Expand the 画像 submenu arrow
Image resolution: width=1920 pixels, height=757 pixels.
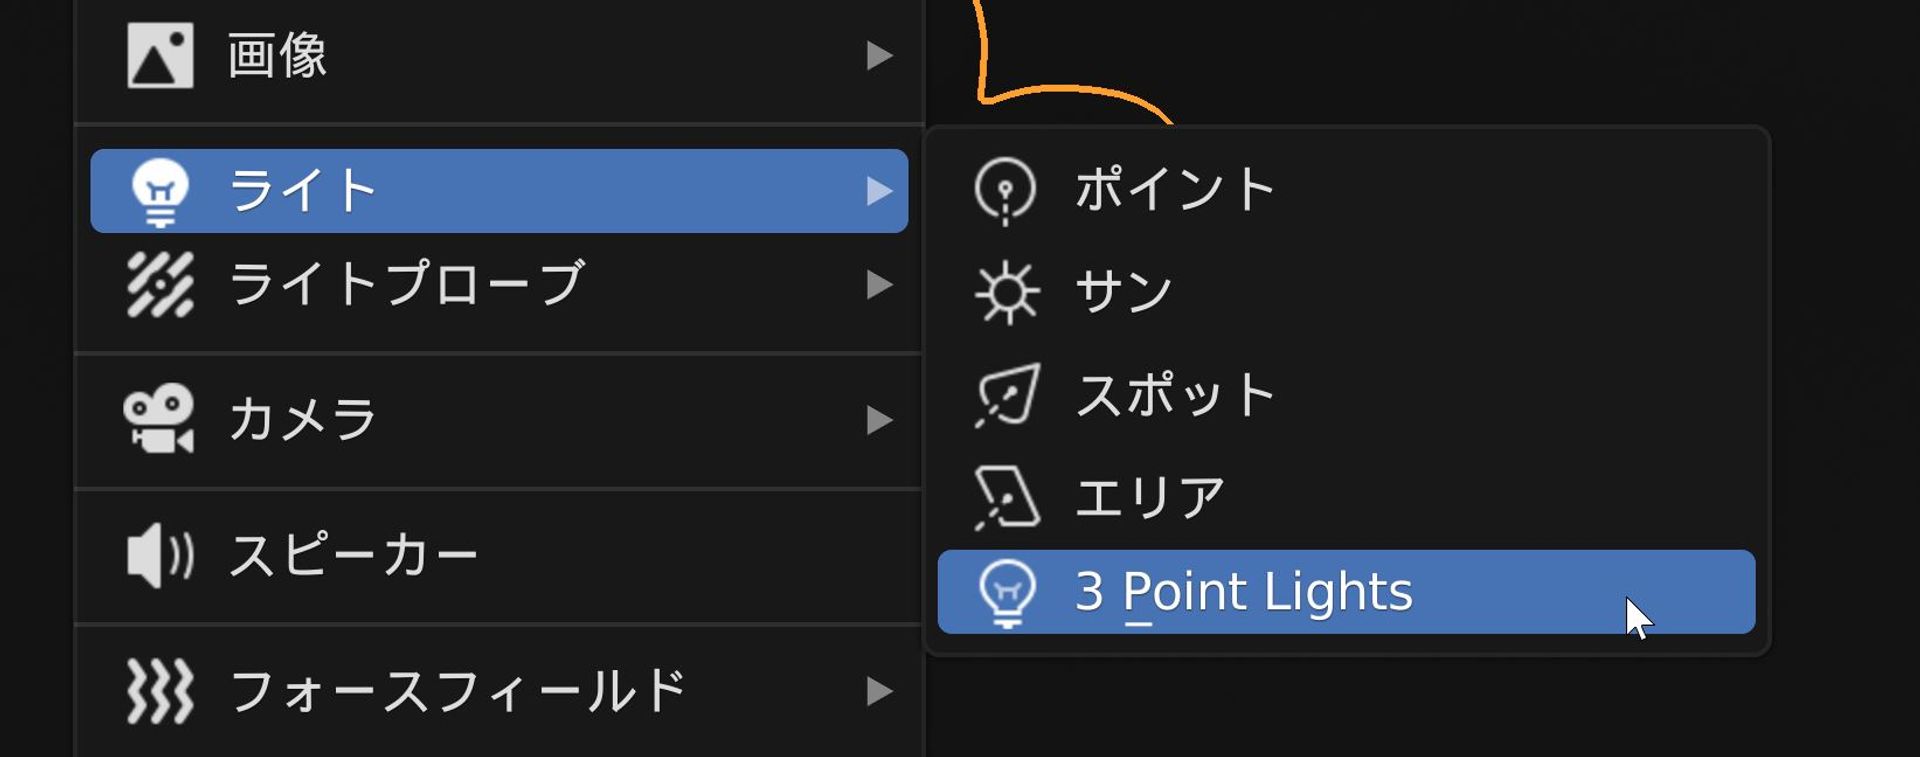pyautogui.click(x=878, y=57)
